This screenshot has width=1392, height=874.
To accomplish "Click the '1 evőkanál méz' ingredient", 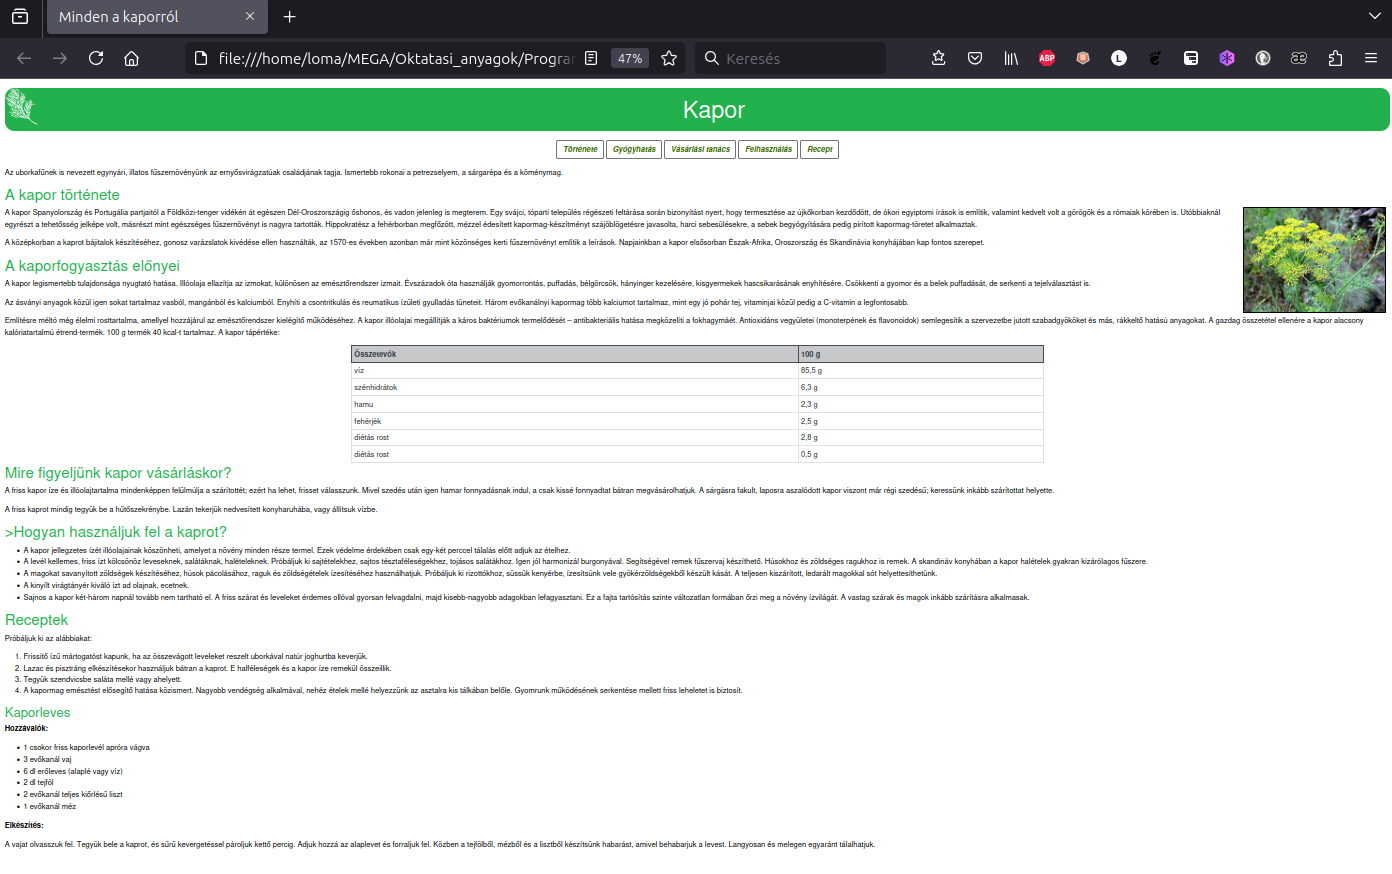I will 50,806.
